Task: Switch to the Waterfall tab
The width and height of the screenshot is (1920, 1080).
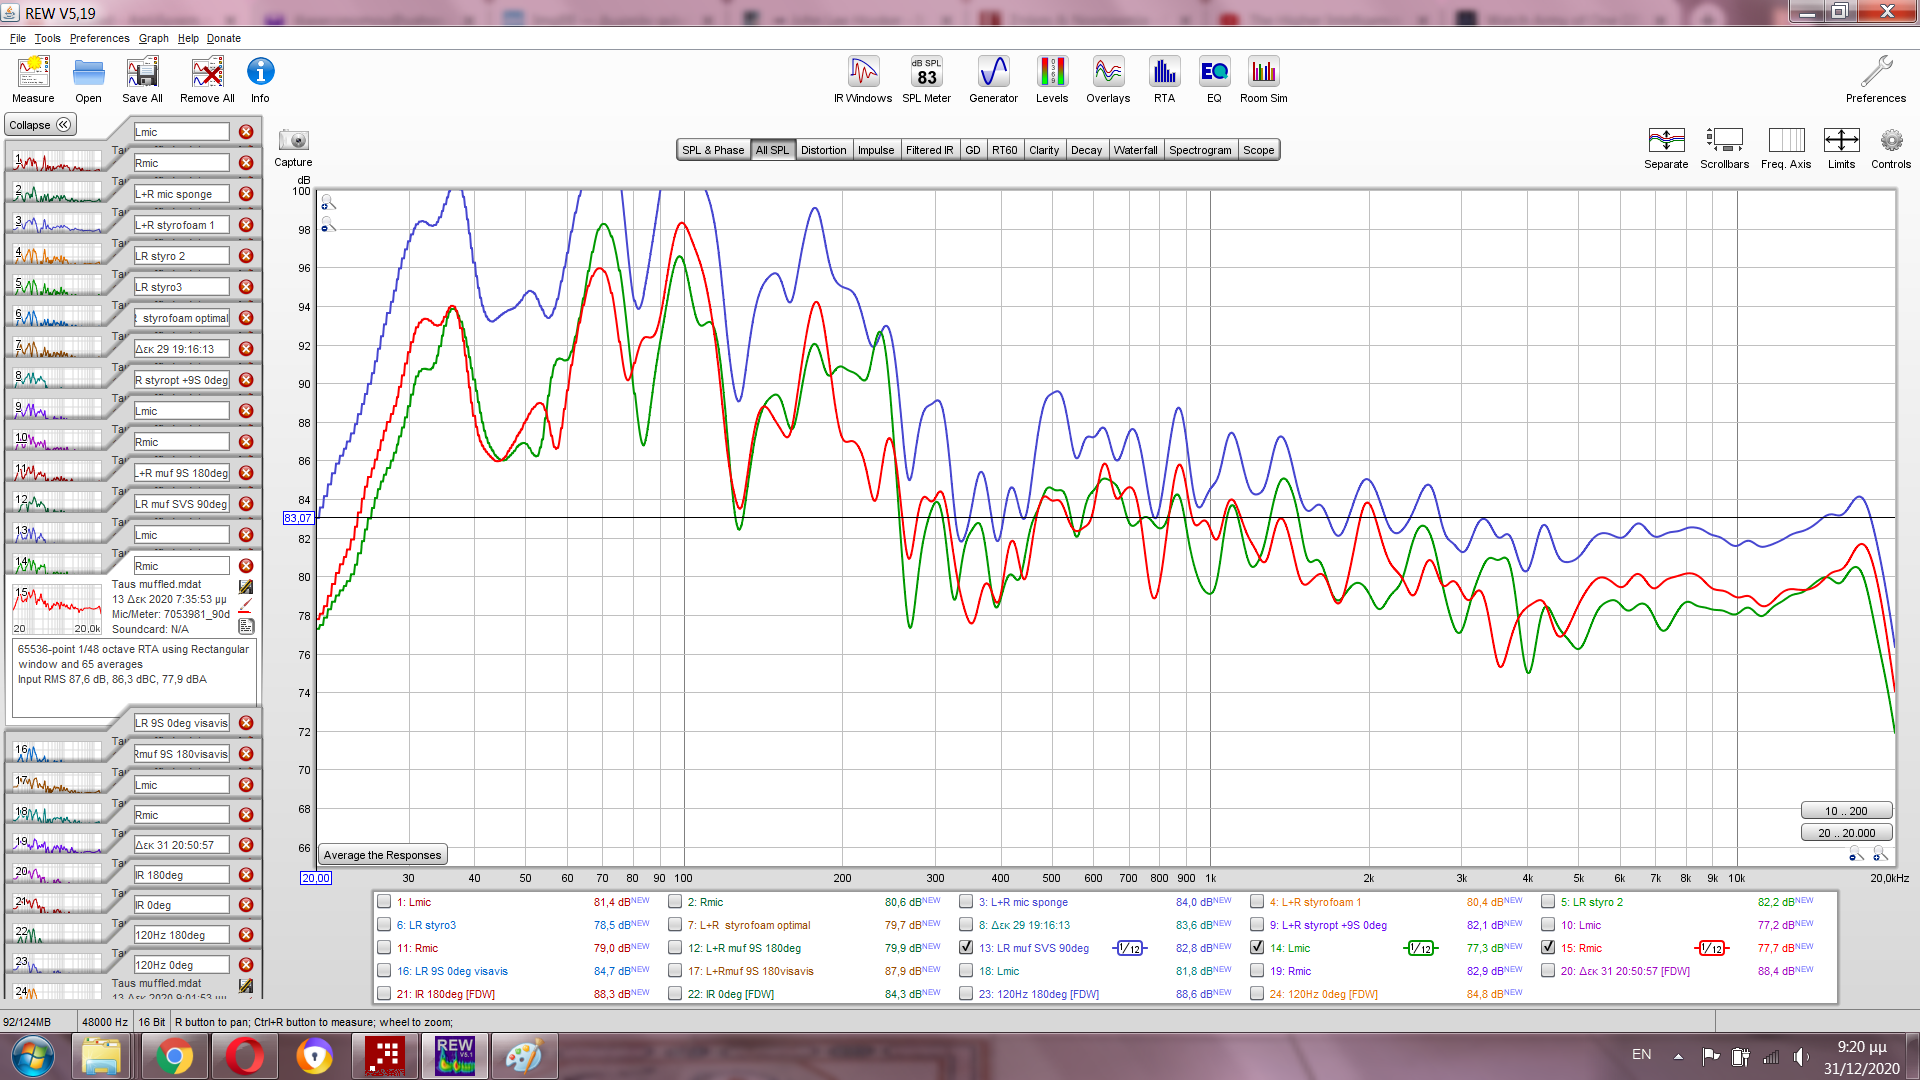Action: tap(1135, 150)
